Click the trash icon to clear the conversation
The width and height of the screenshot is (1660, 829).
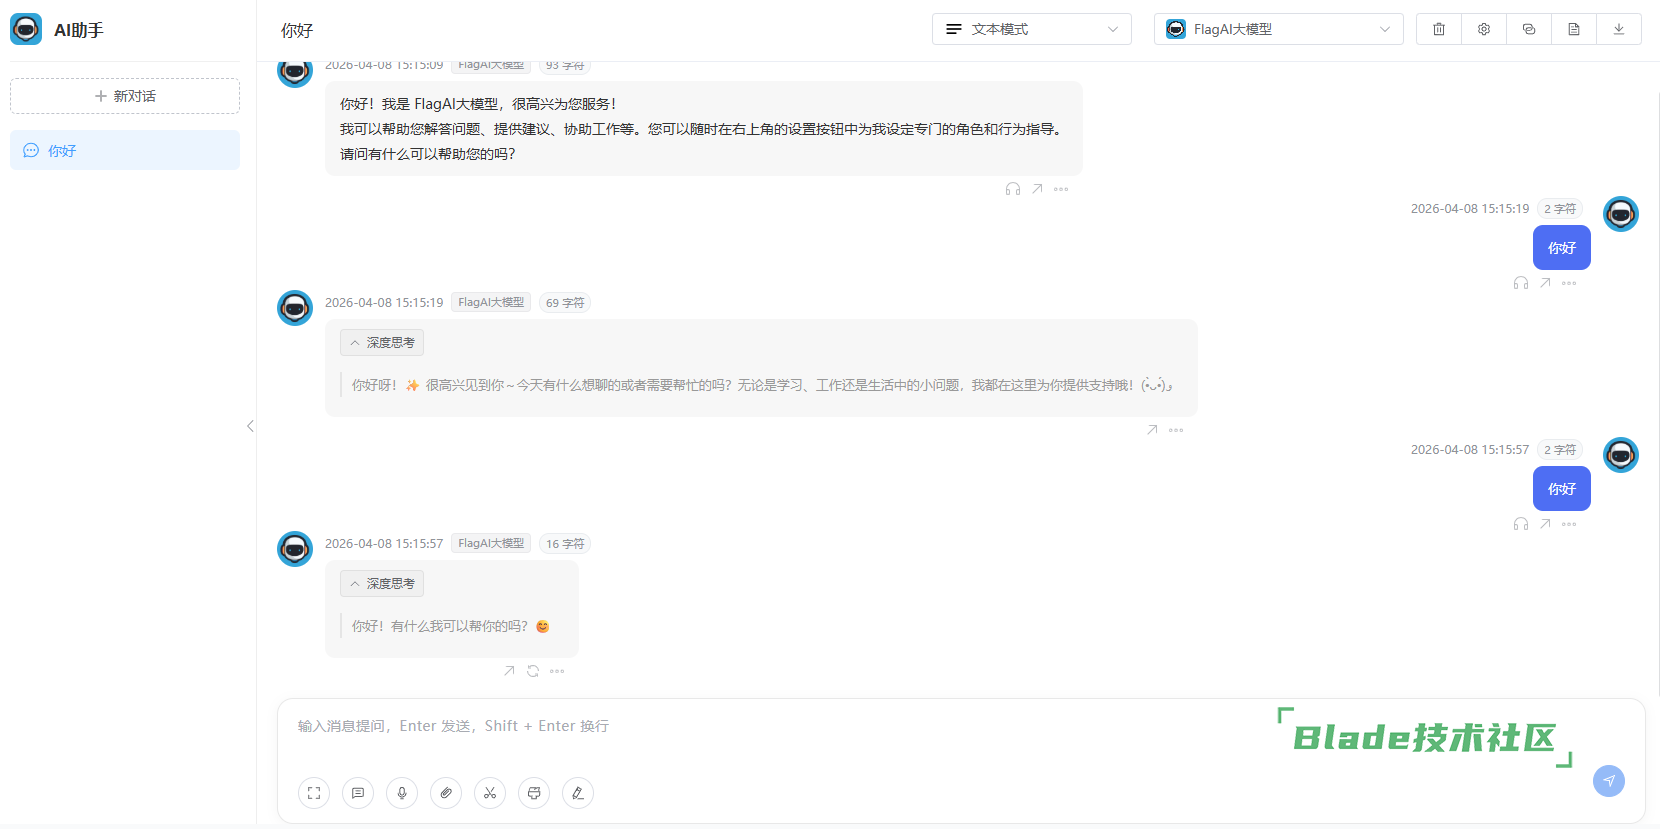tap(1439, 29)
